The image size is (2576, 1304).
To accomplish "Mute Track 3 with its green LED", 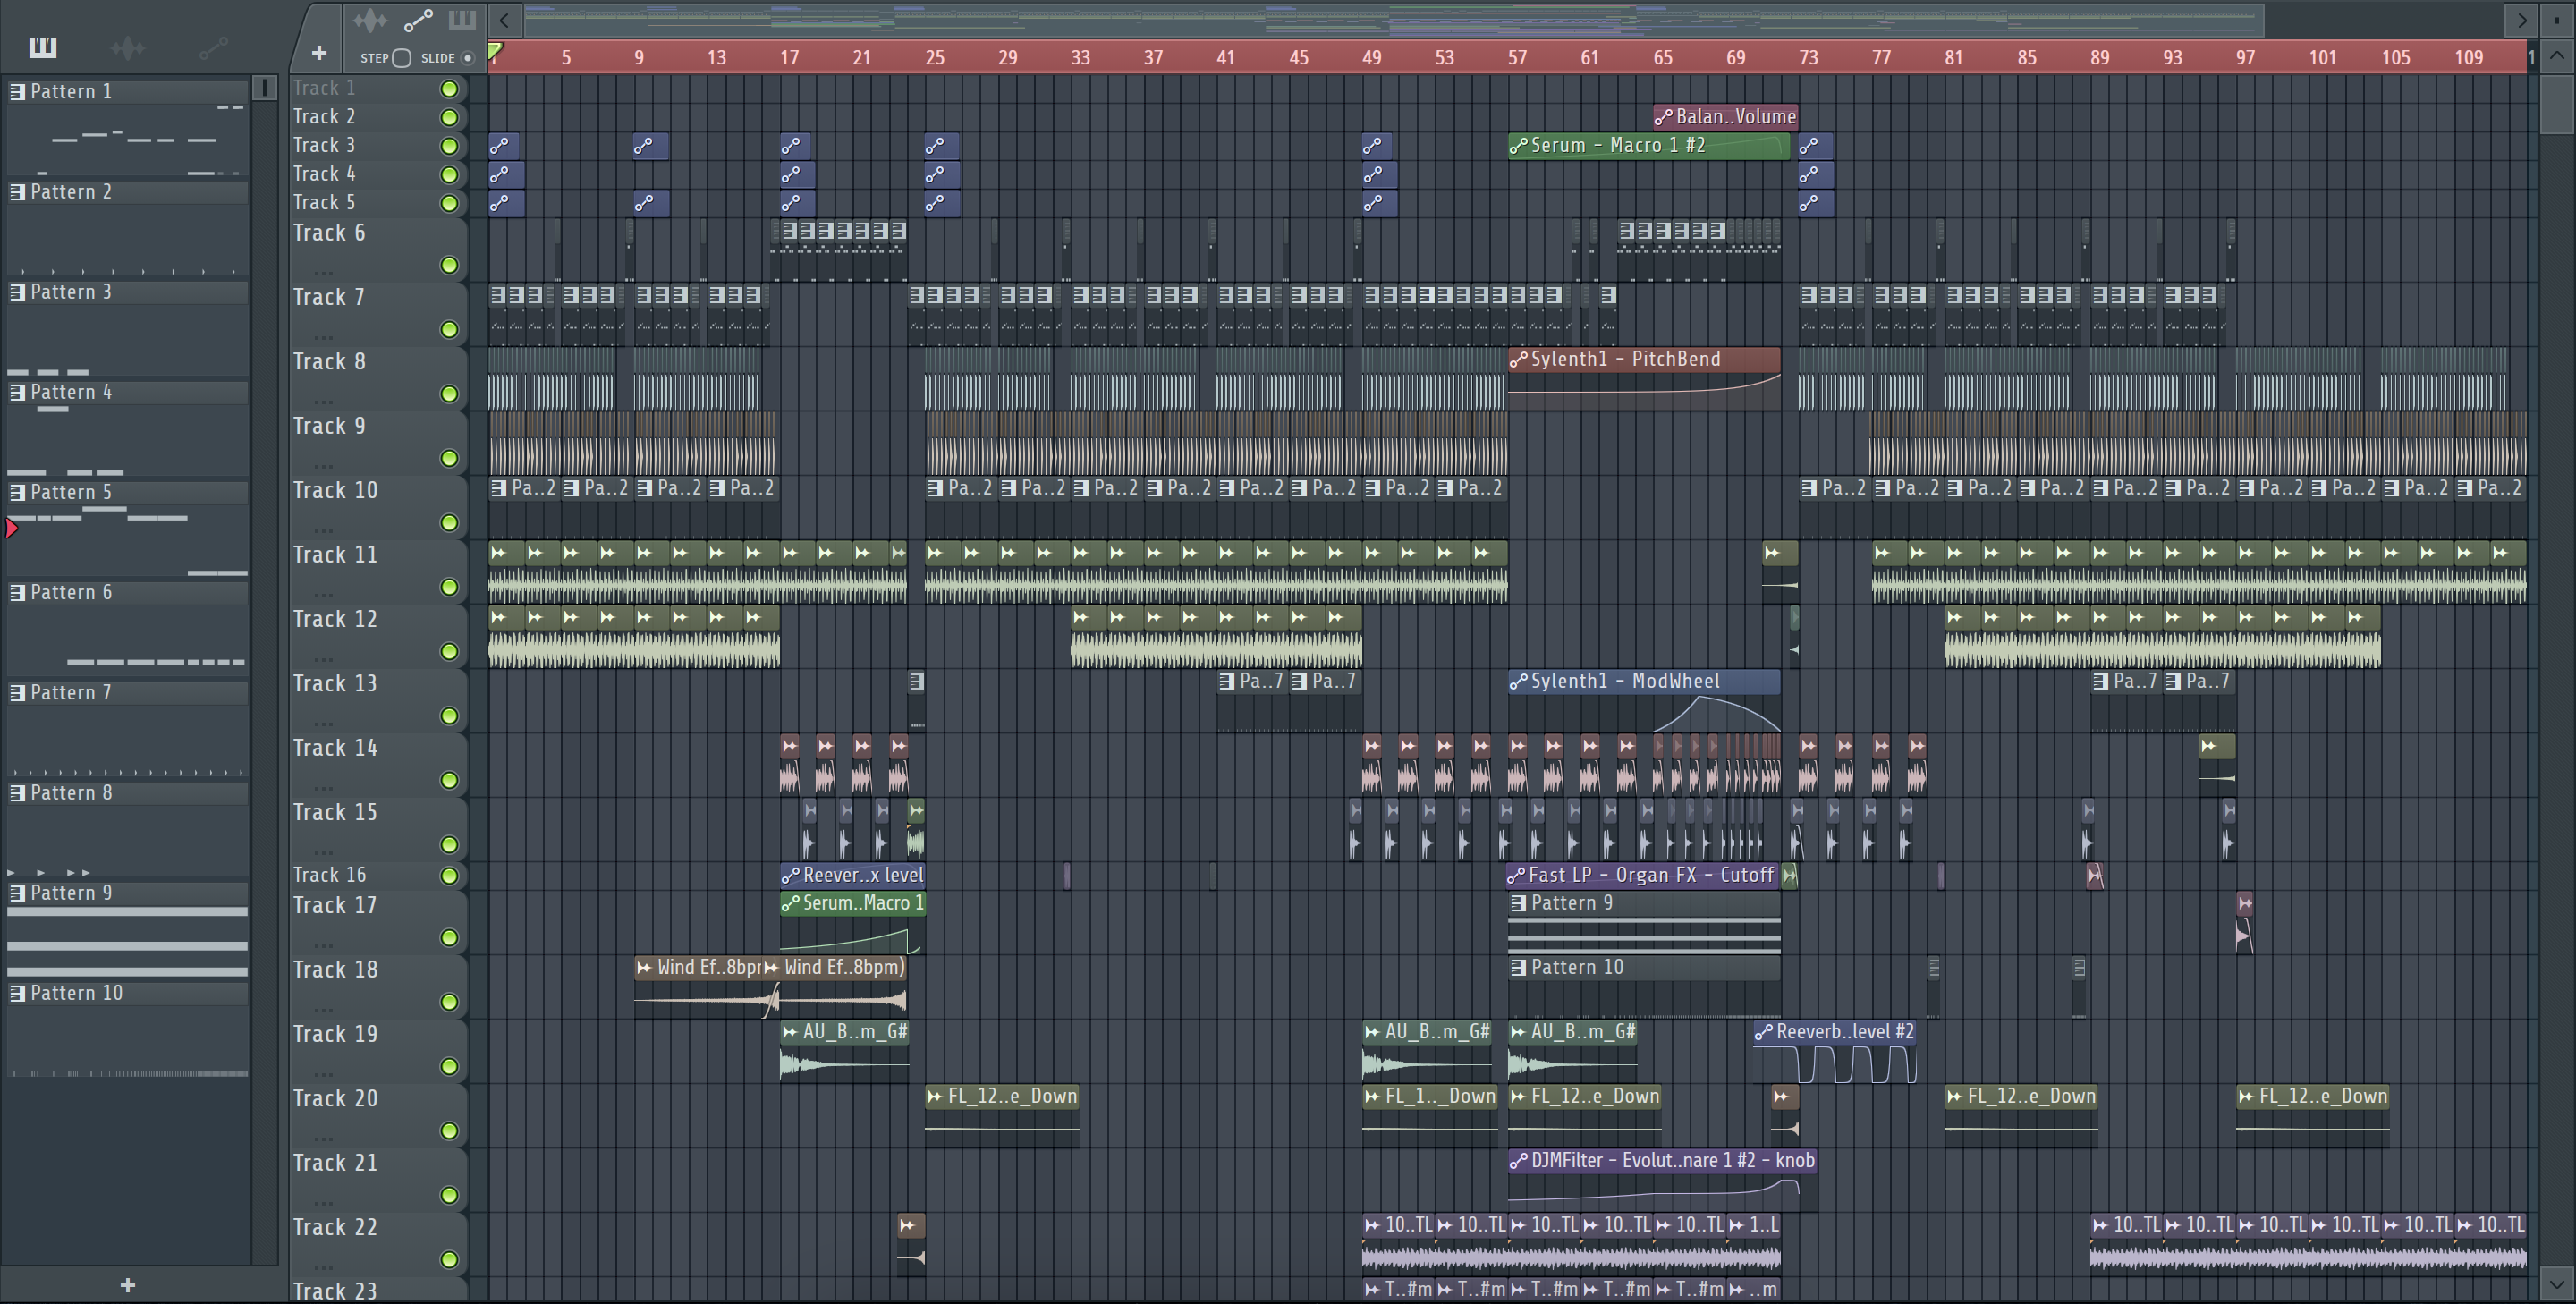I will tap(450, 146).
